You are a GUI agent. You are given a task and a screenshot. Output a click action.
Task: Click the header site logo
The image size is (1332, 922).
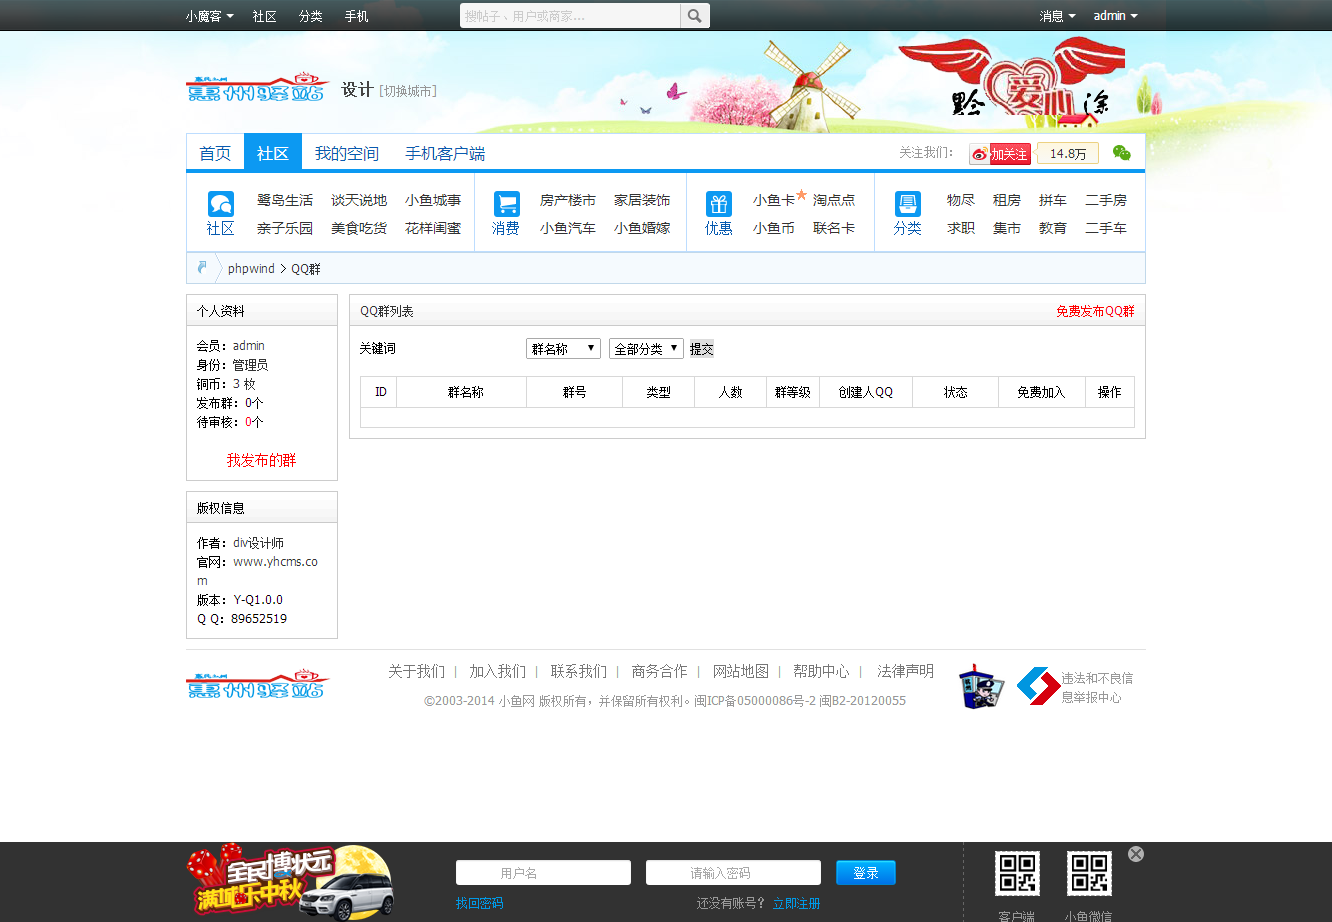[x=258, y=88]
